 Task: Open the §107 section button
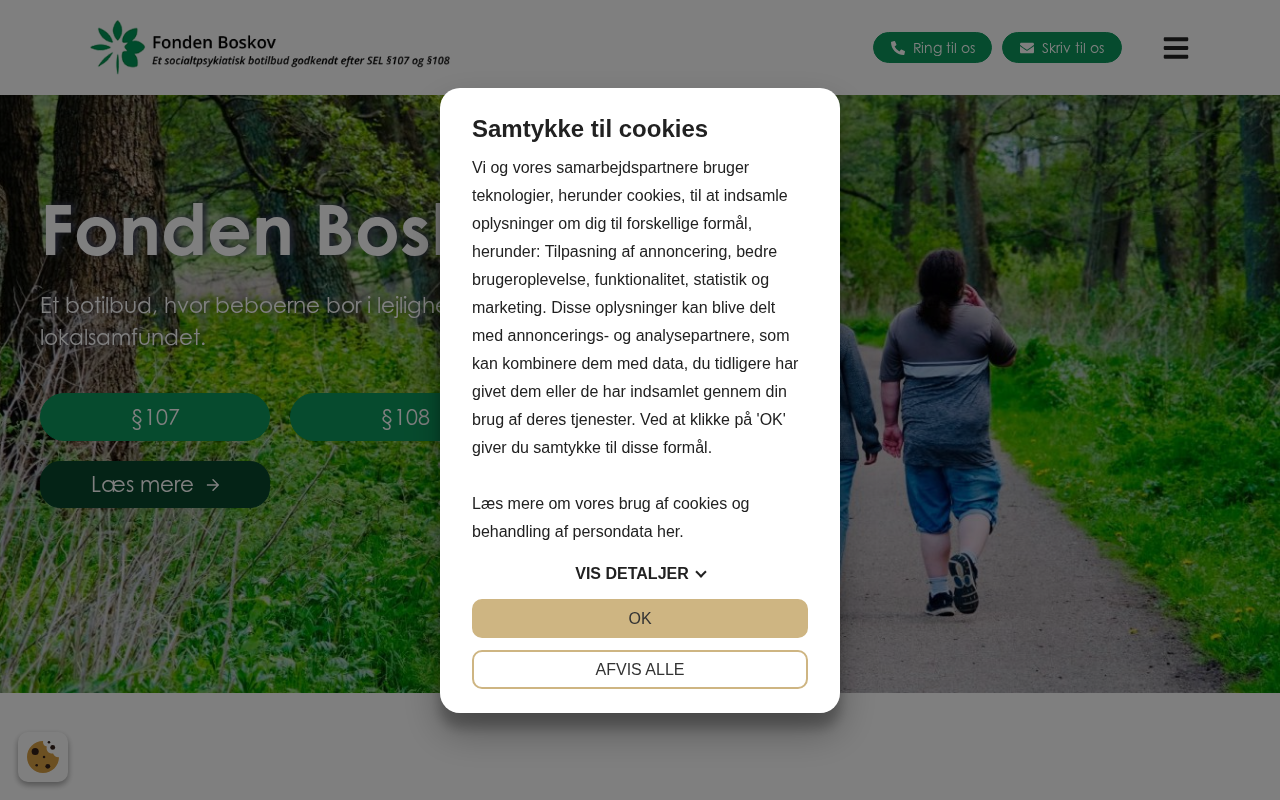click(155, 417)
